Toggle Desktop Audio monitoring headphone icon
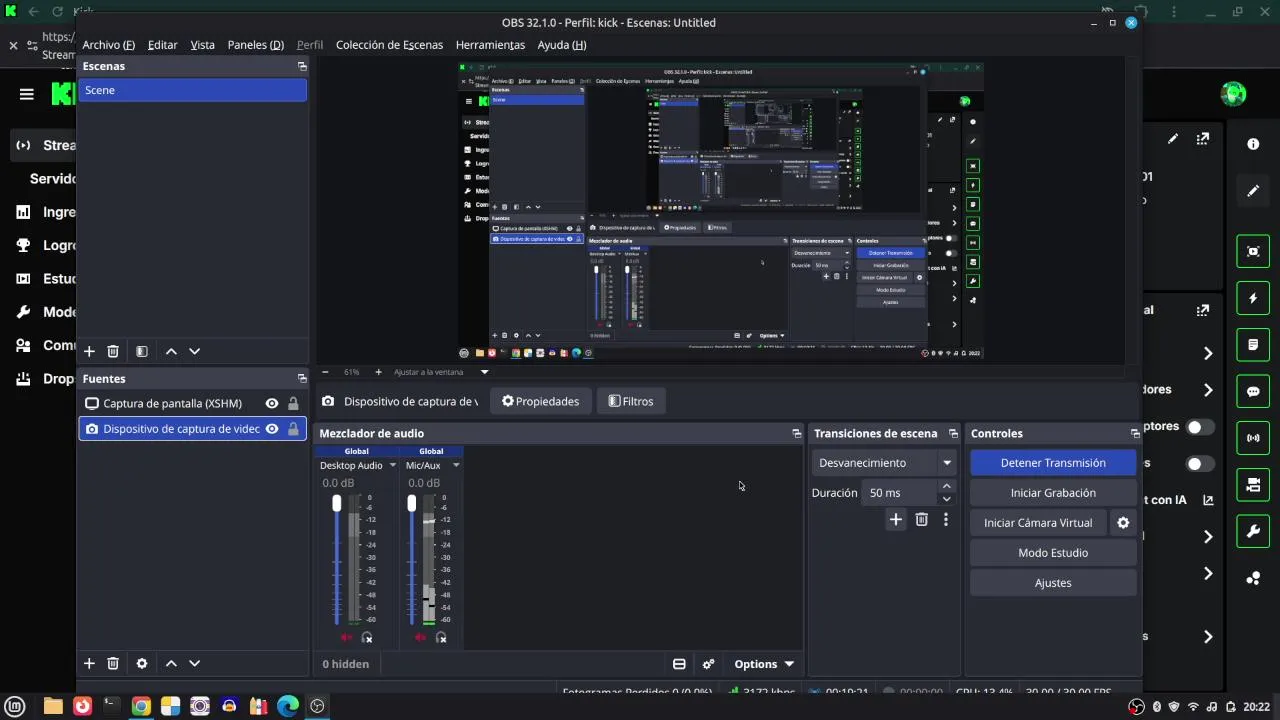The height and width of the screenshot is (720, 1280). [x=367, y=638]
